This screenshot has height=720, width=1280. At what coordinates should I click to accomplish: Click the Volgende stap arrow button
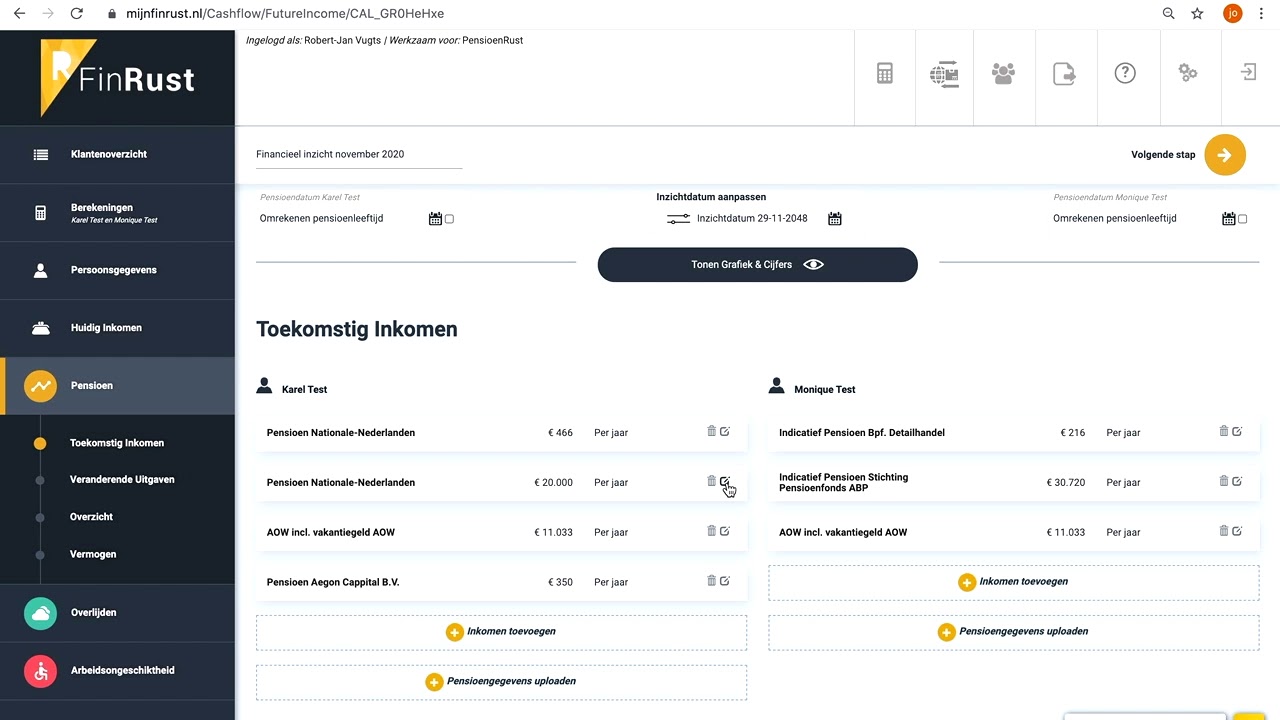click(x=1225, y=155)
